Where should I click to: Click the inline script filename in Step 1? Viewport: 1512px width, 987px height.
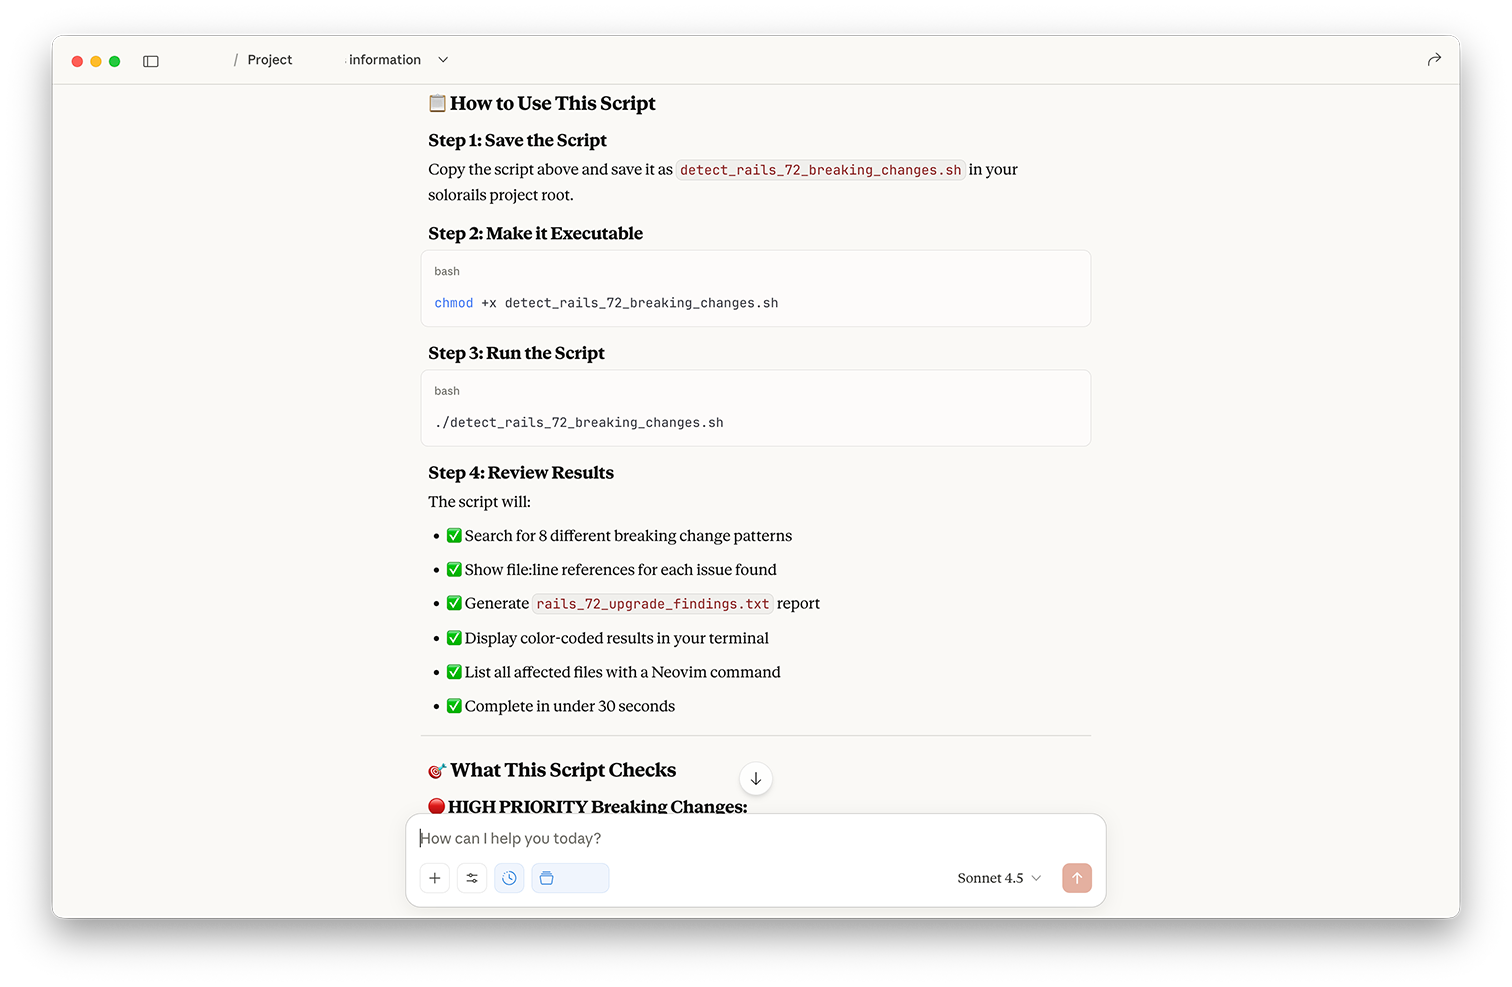(x=820, y=170)
